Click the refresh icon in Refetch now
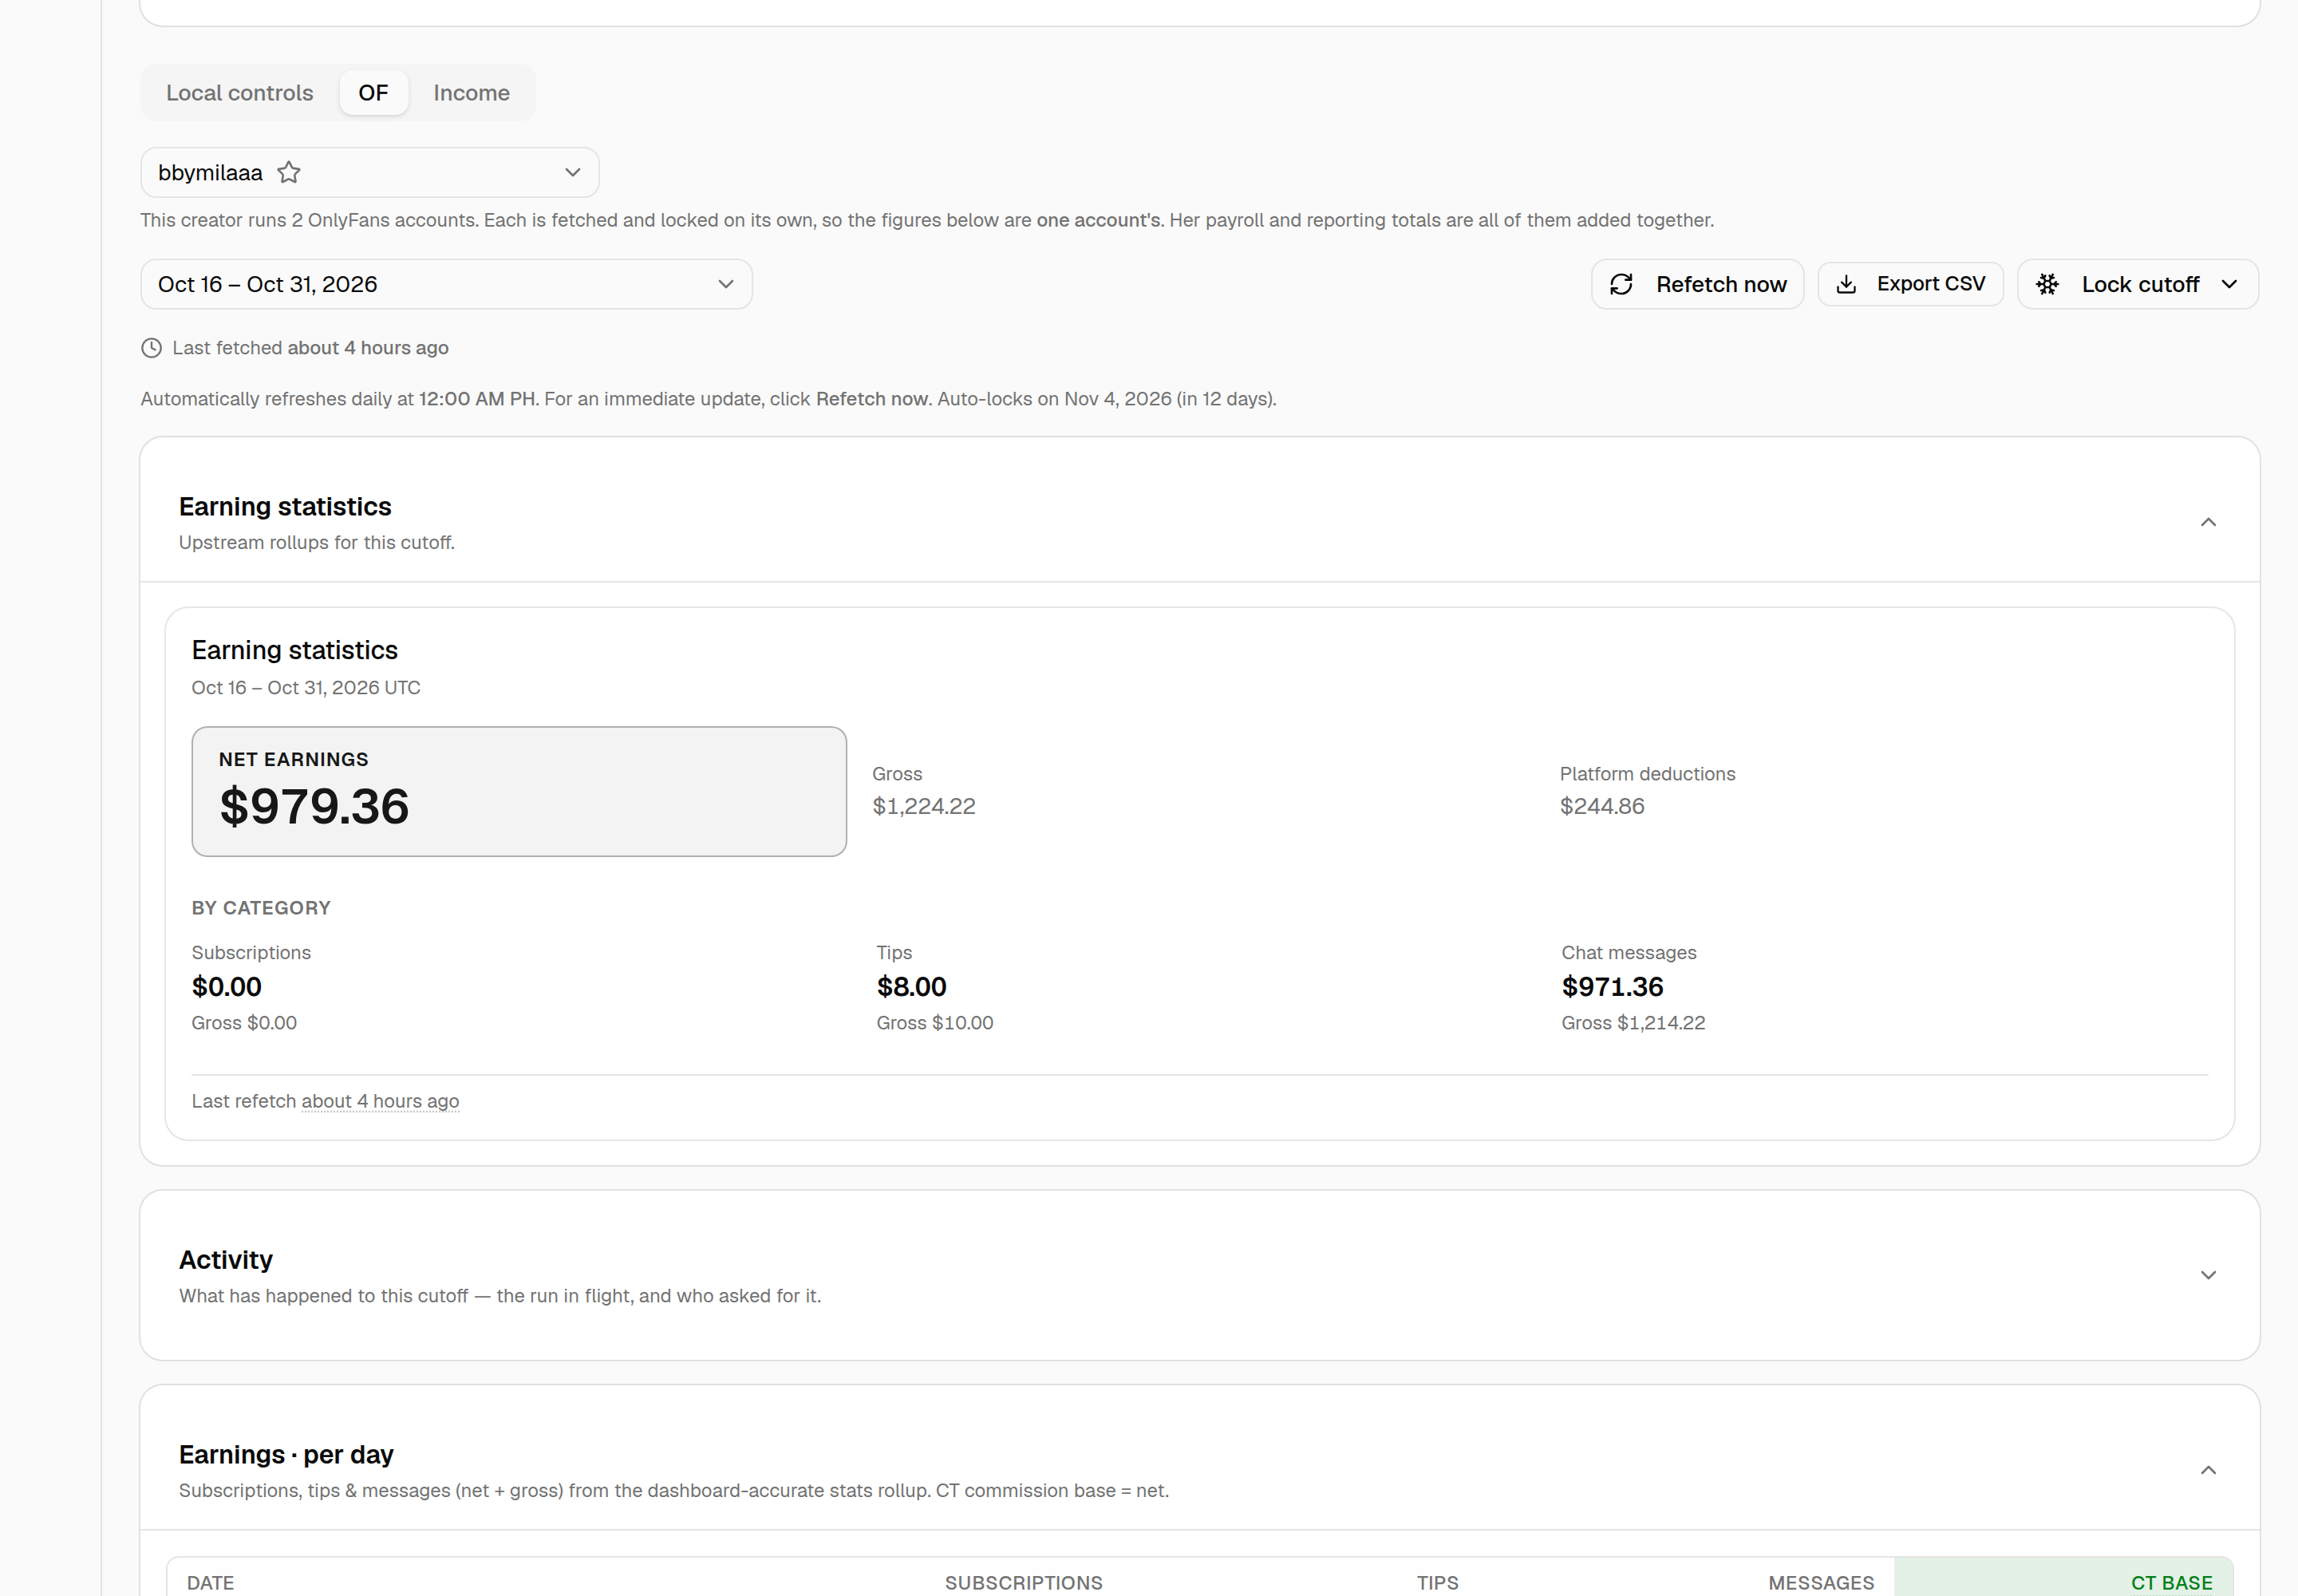 tap(1621, 284)
